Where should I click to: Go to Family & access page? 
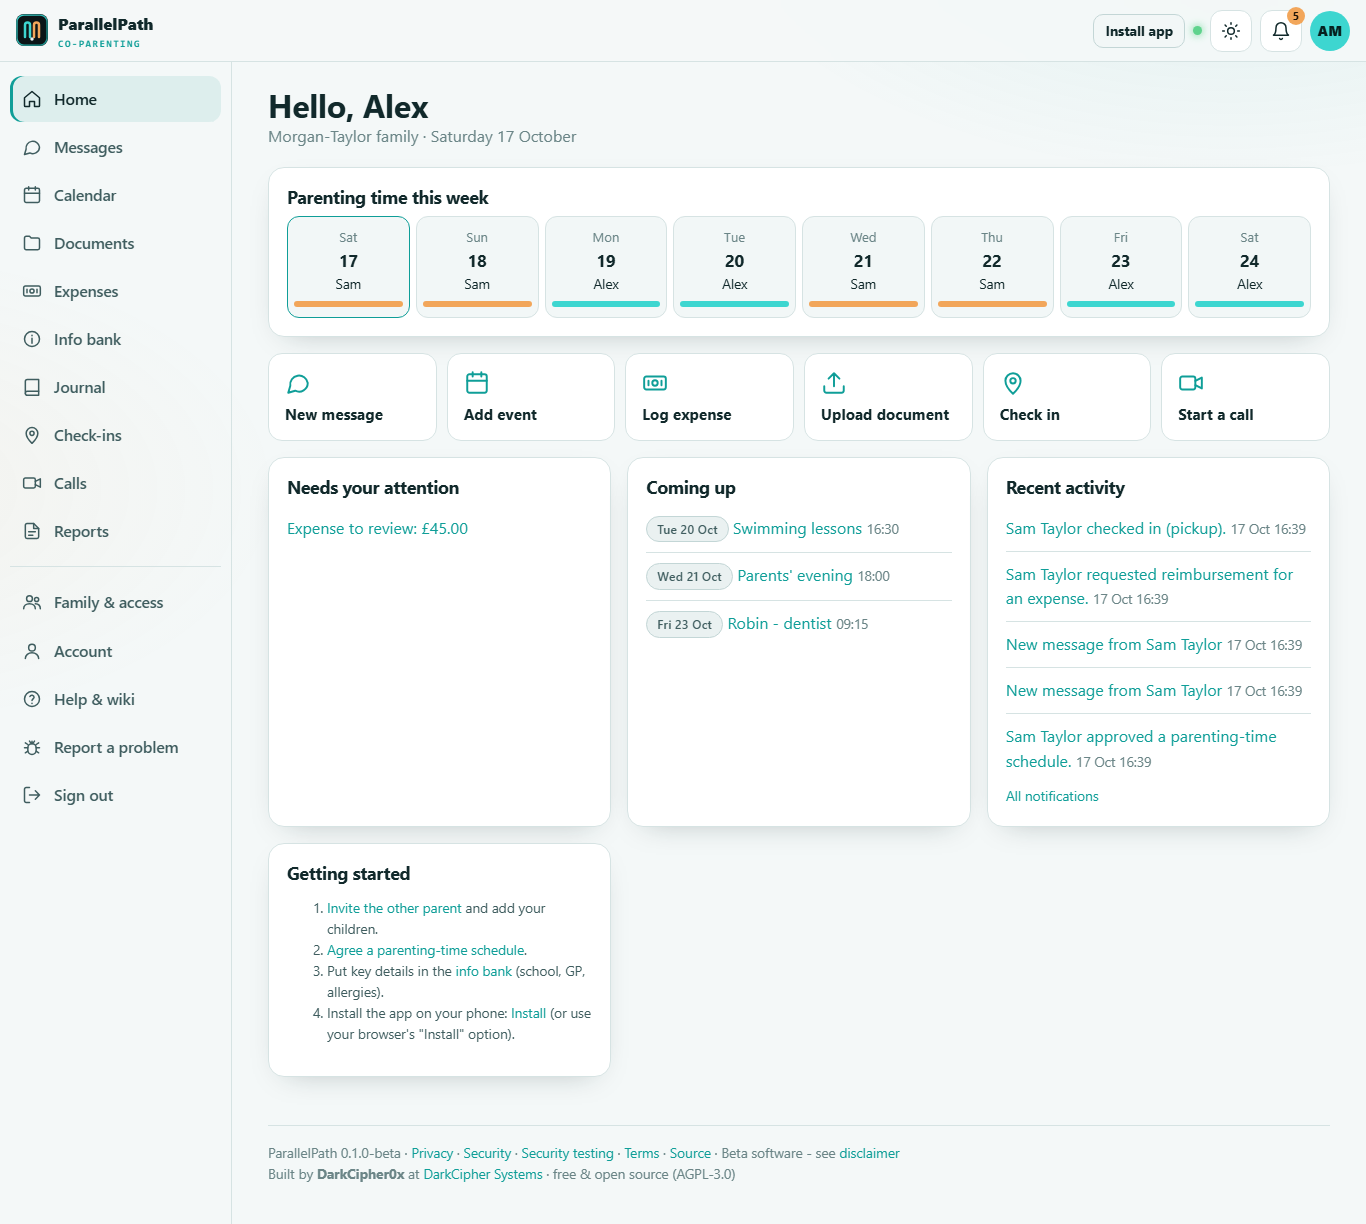(x=116, y=603)
